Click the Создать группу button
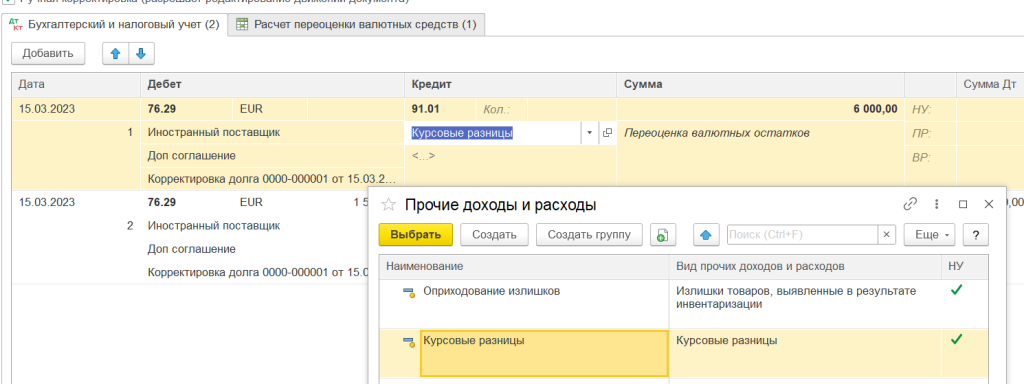This screenshot has height=384, width=1024. point(589,235)
